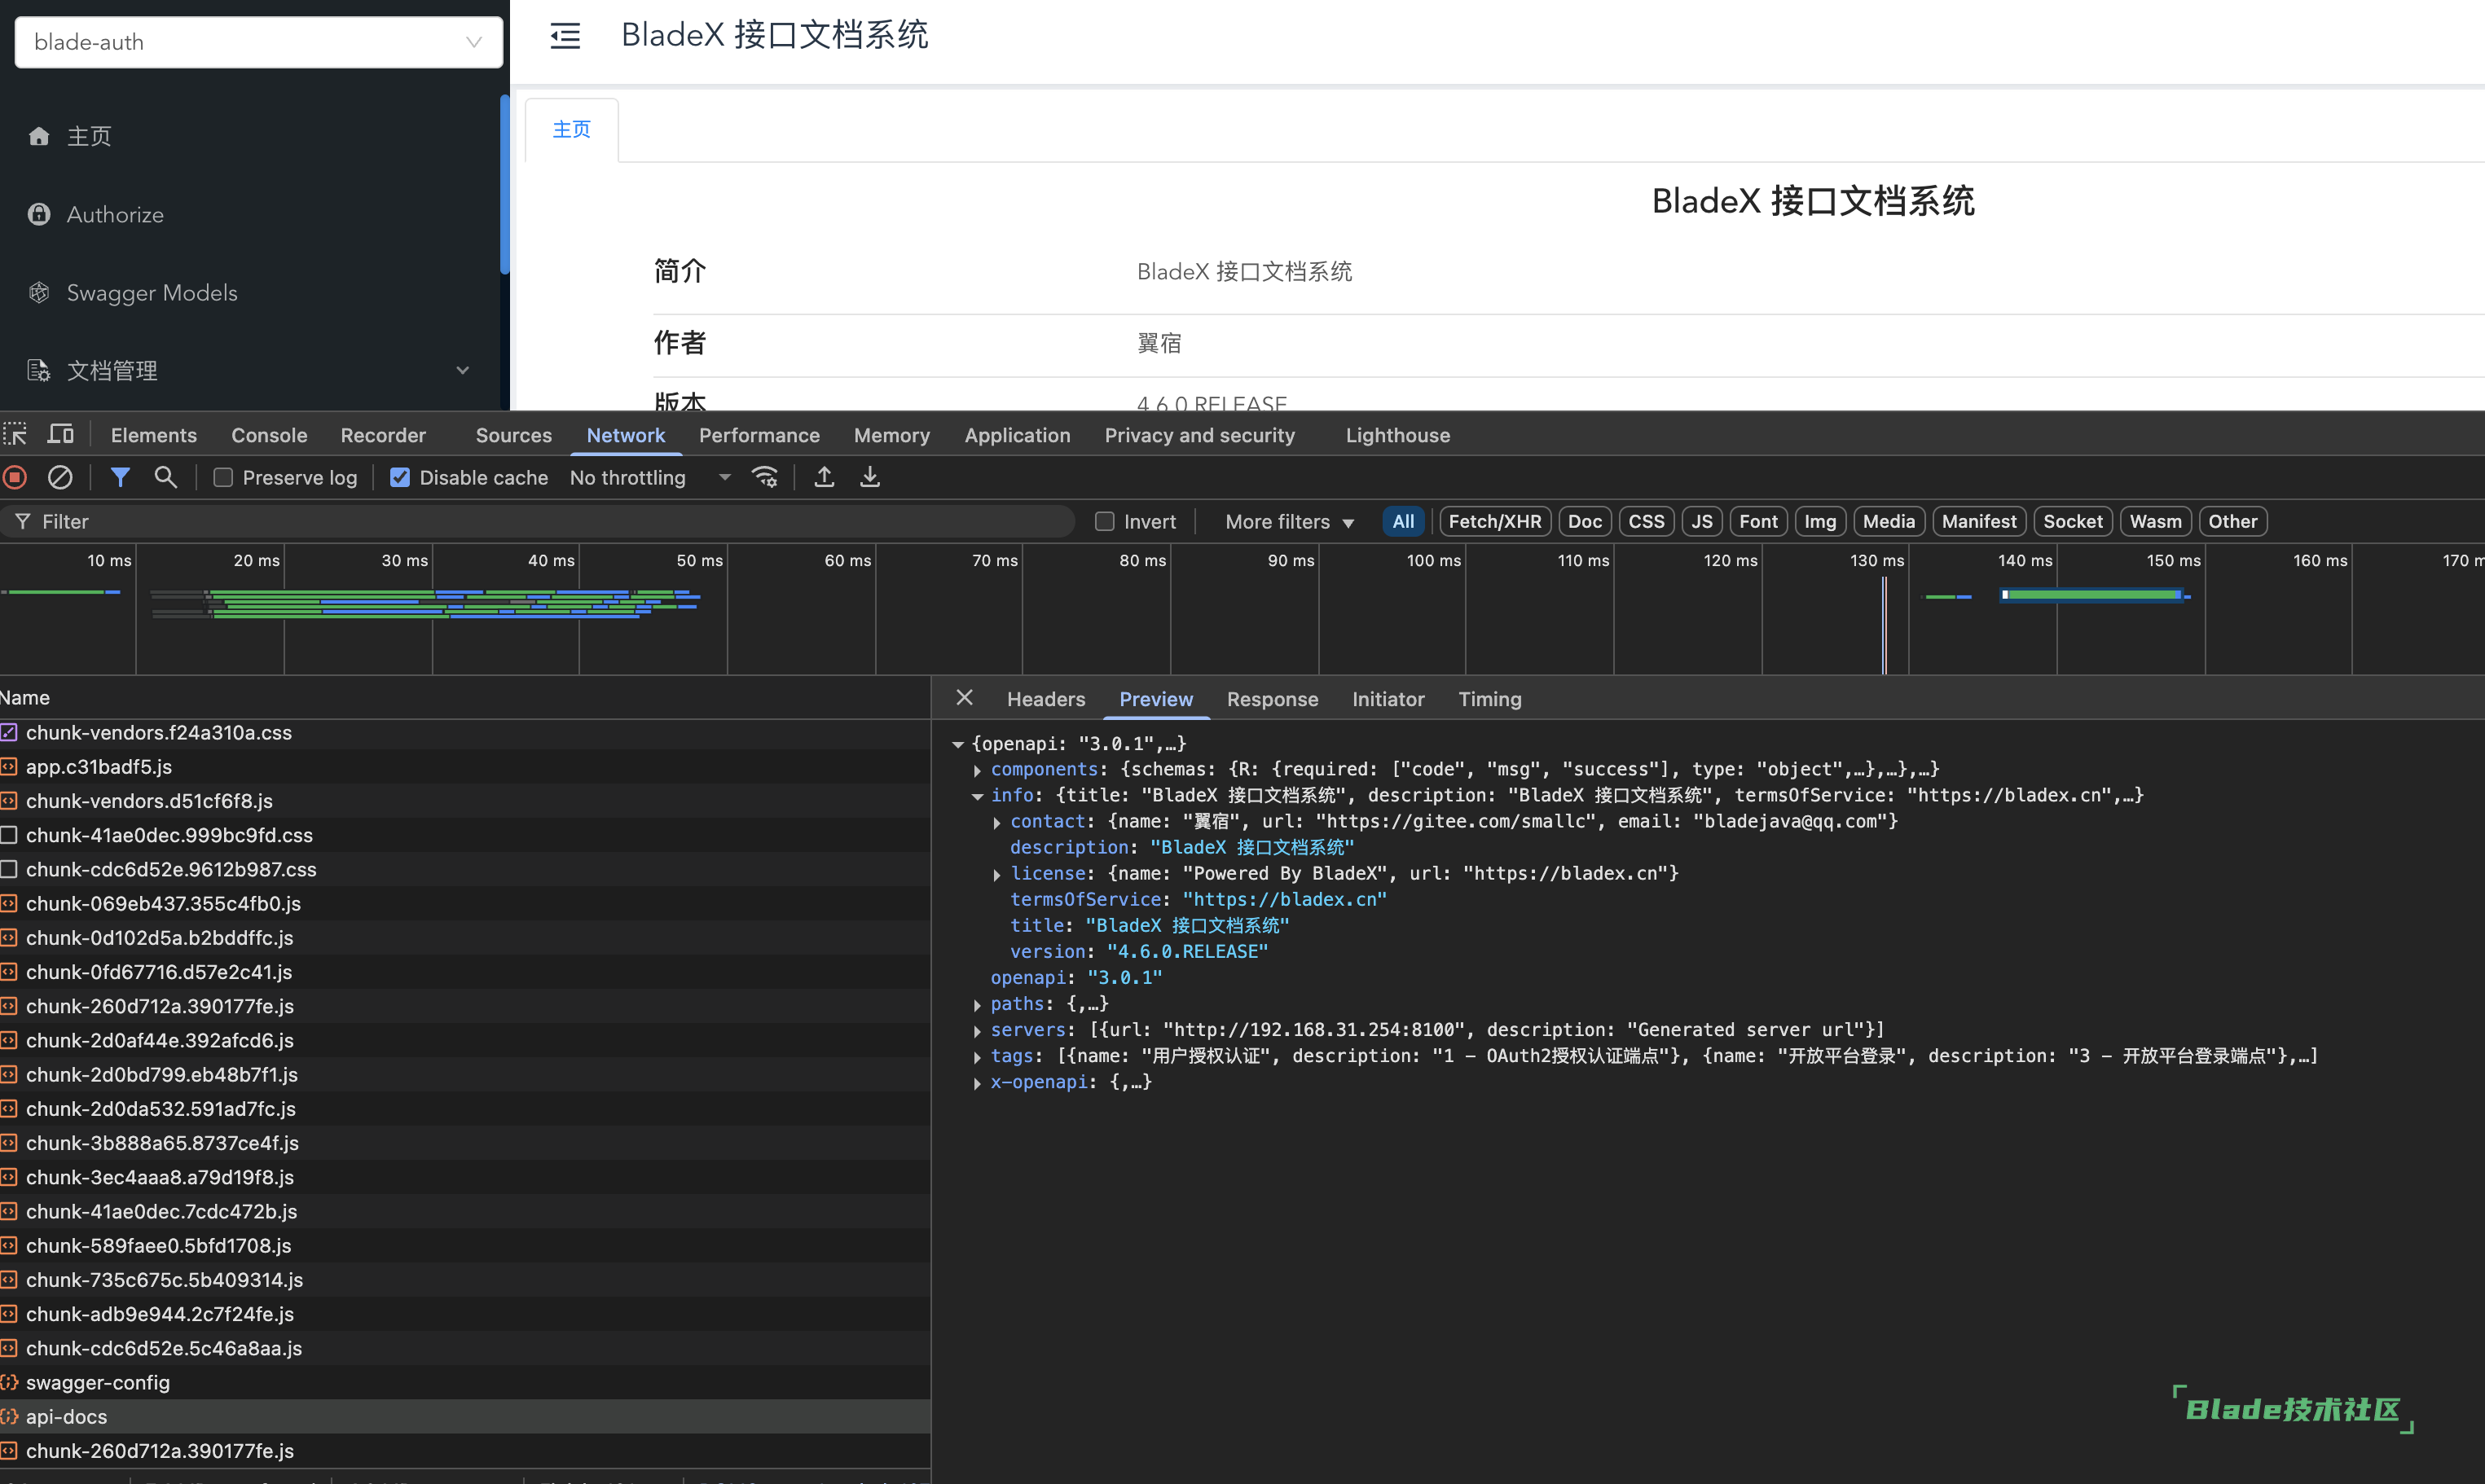Open the Response tab of request details
This screenshot has width=2485, height=1484.
tap(1272, 699)
